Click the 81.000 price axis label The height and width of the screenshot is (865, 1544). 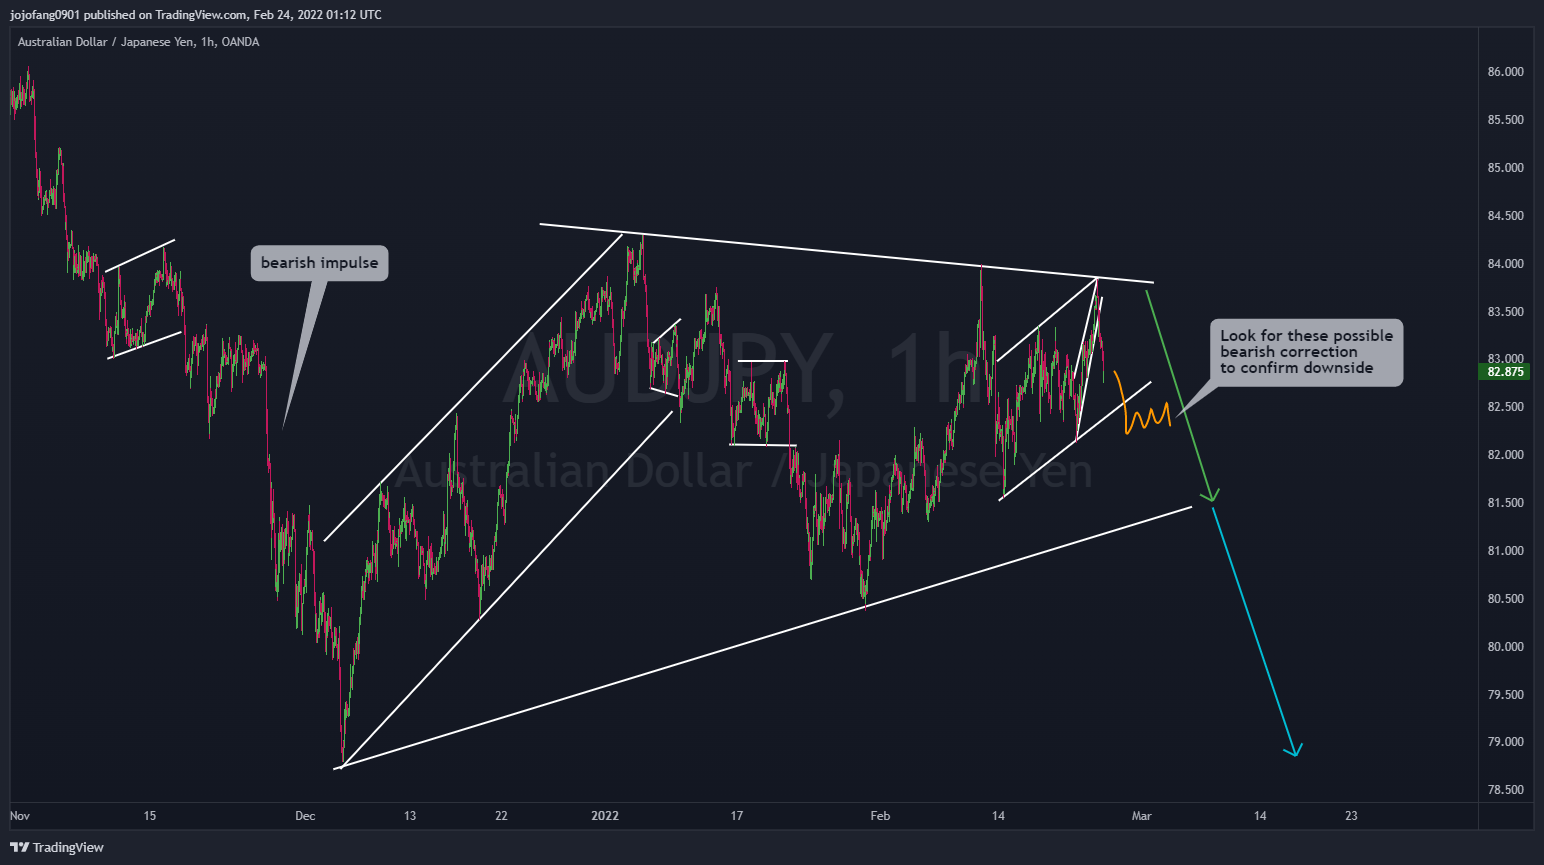pos(1505,551)
